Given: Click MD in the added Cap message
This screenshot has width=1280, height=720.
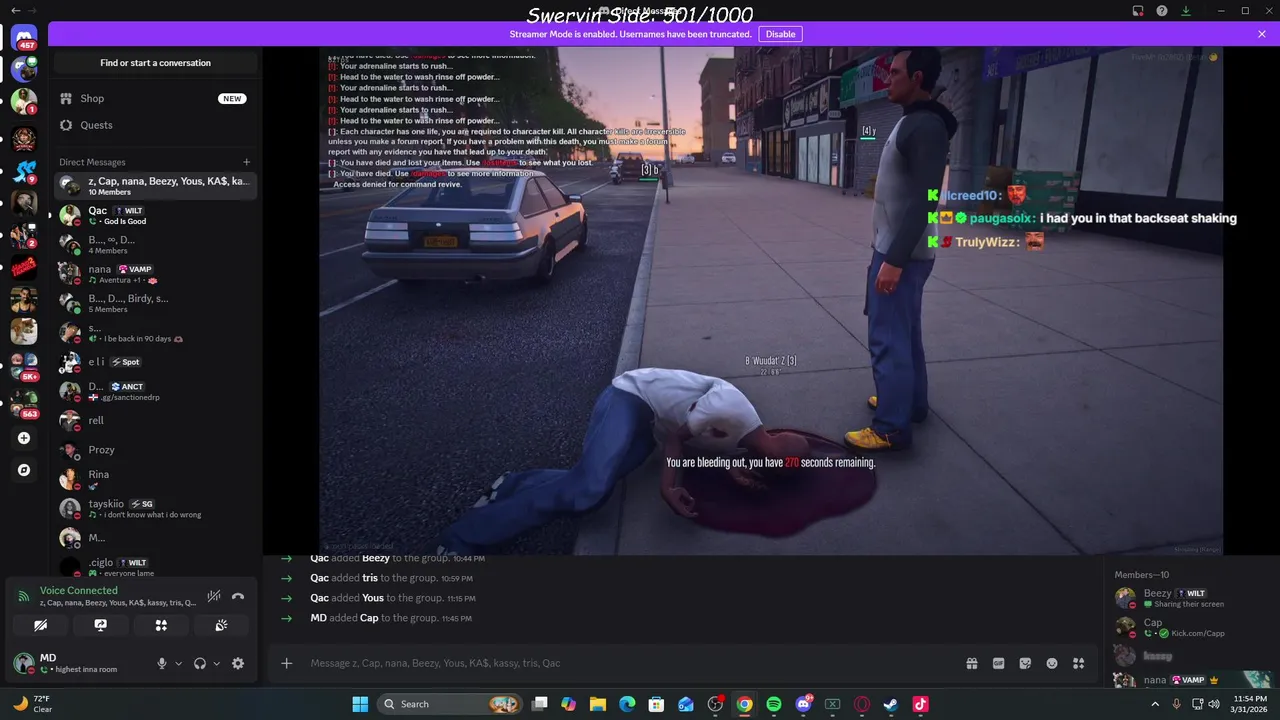Looking at the screenshot, I should click(318, 618).
